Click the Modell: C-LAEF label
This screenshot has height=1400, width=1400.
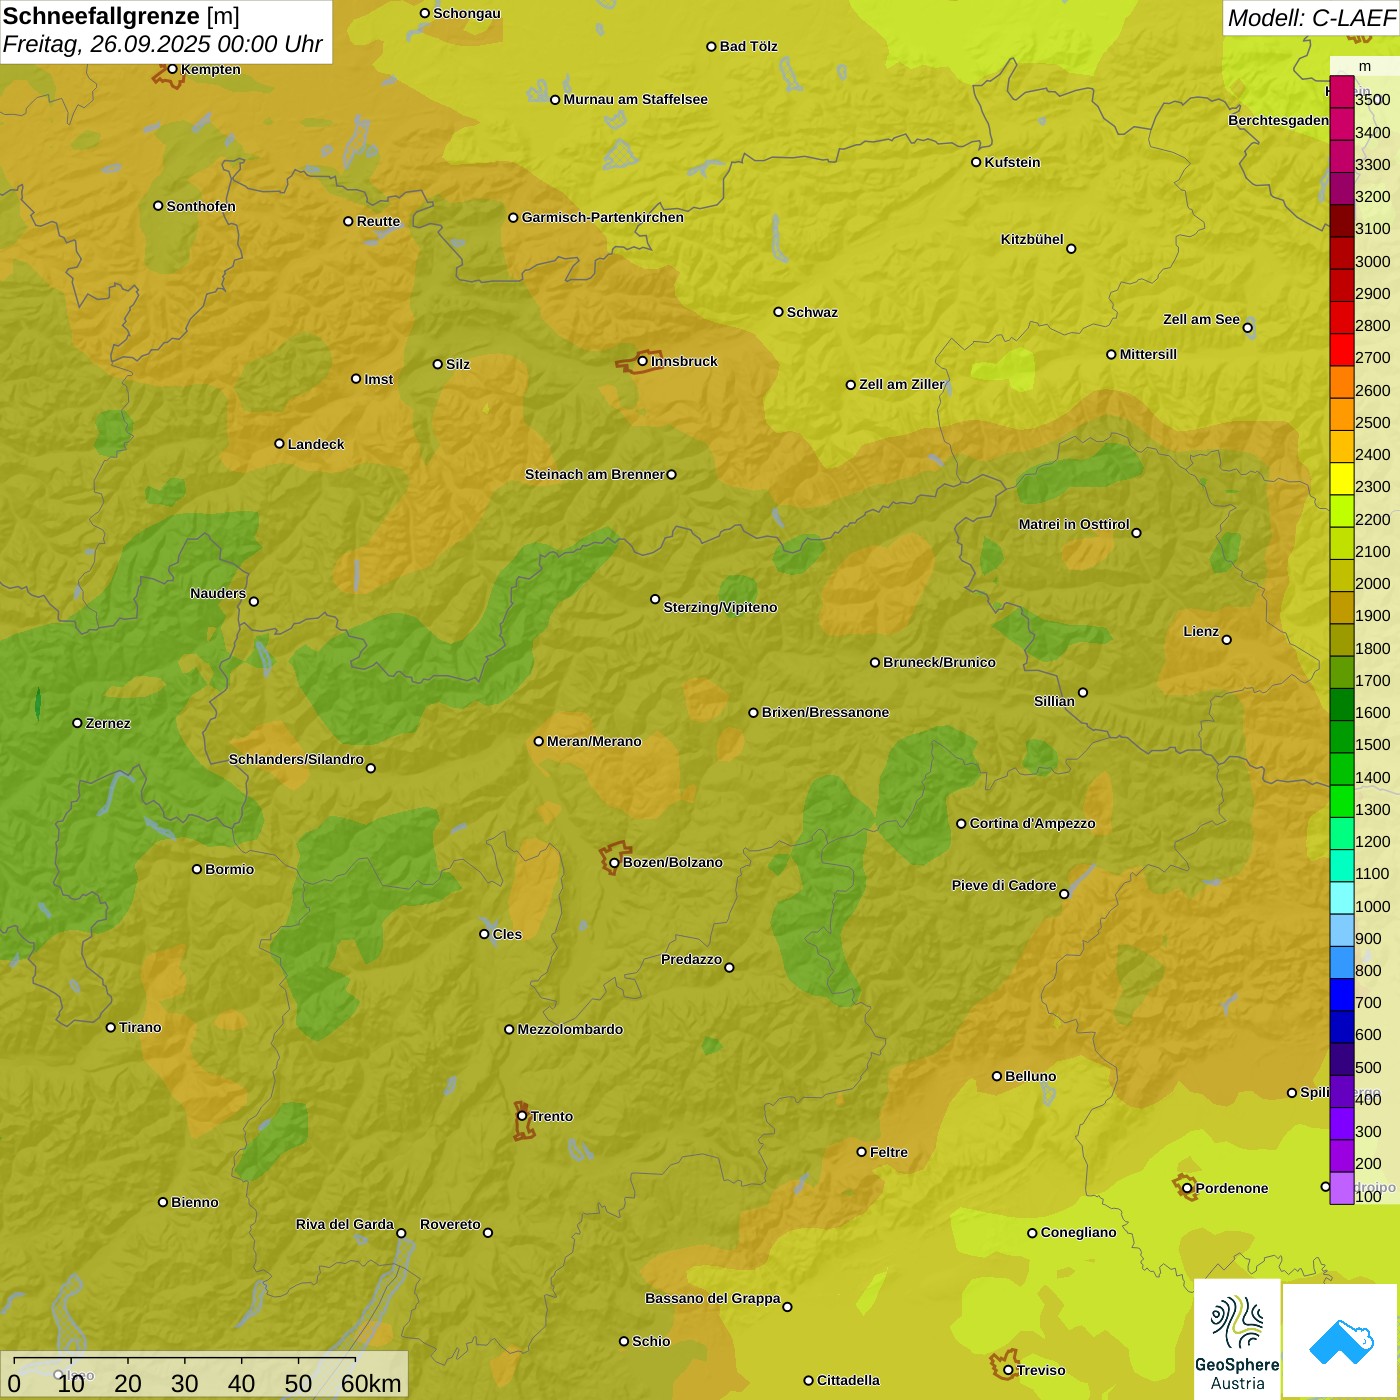point(1311,18)
